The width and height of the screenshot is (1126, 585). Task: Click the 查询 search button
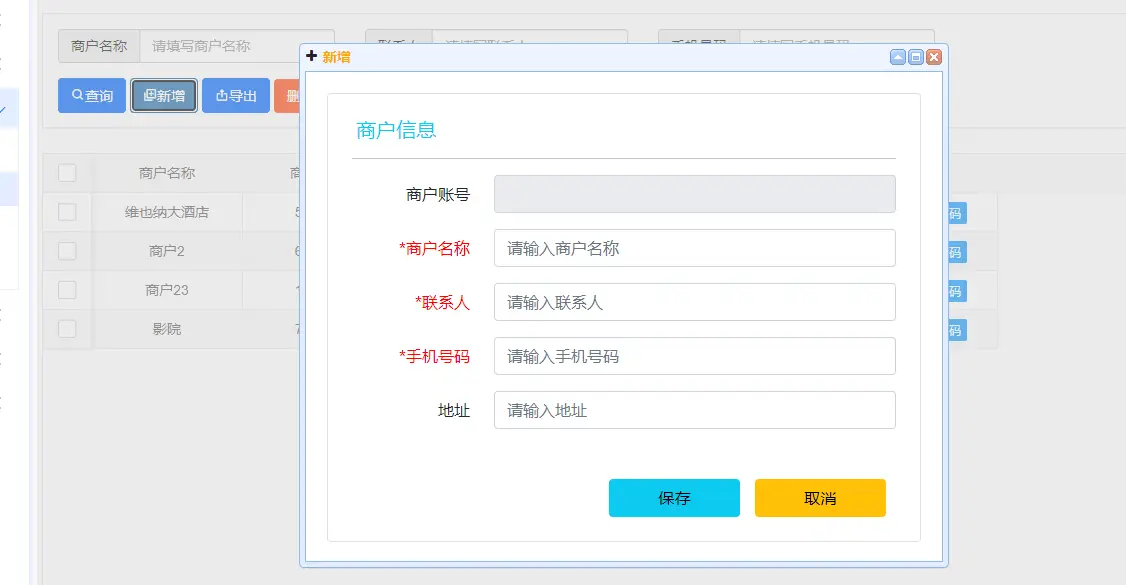92,96
